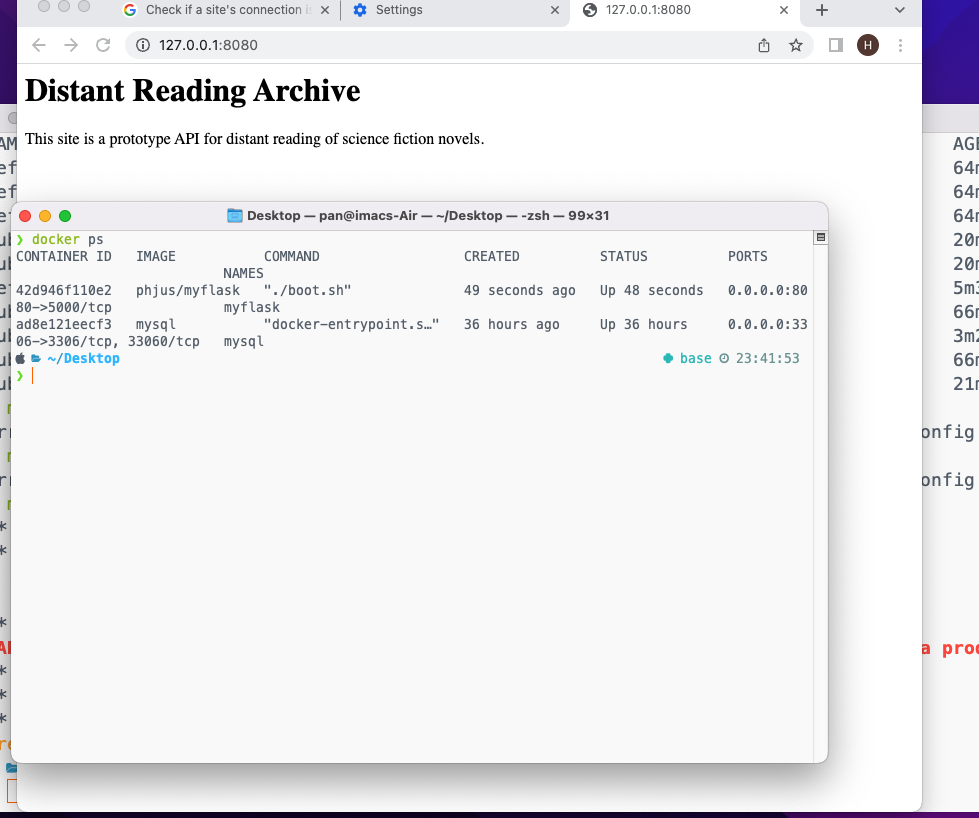979x818 pixels.
Task: Click the "./boot.sh" command text
Action: pos(308,290)
